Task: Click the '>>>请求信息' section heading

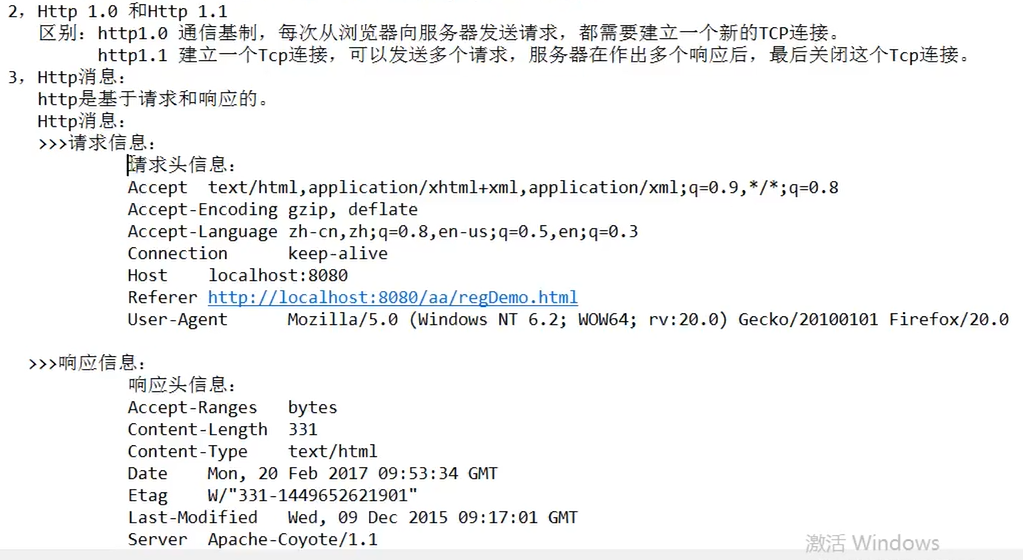Action: click(97, 143)
